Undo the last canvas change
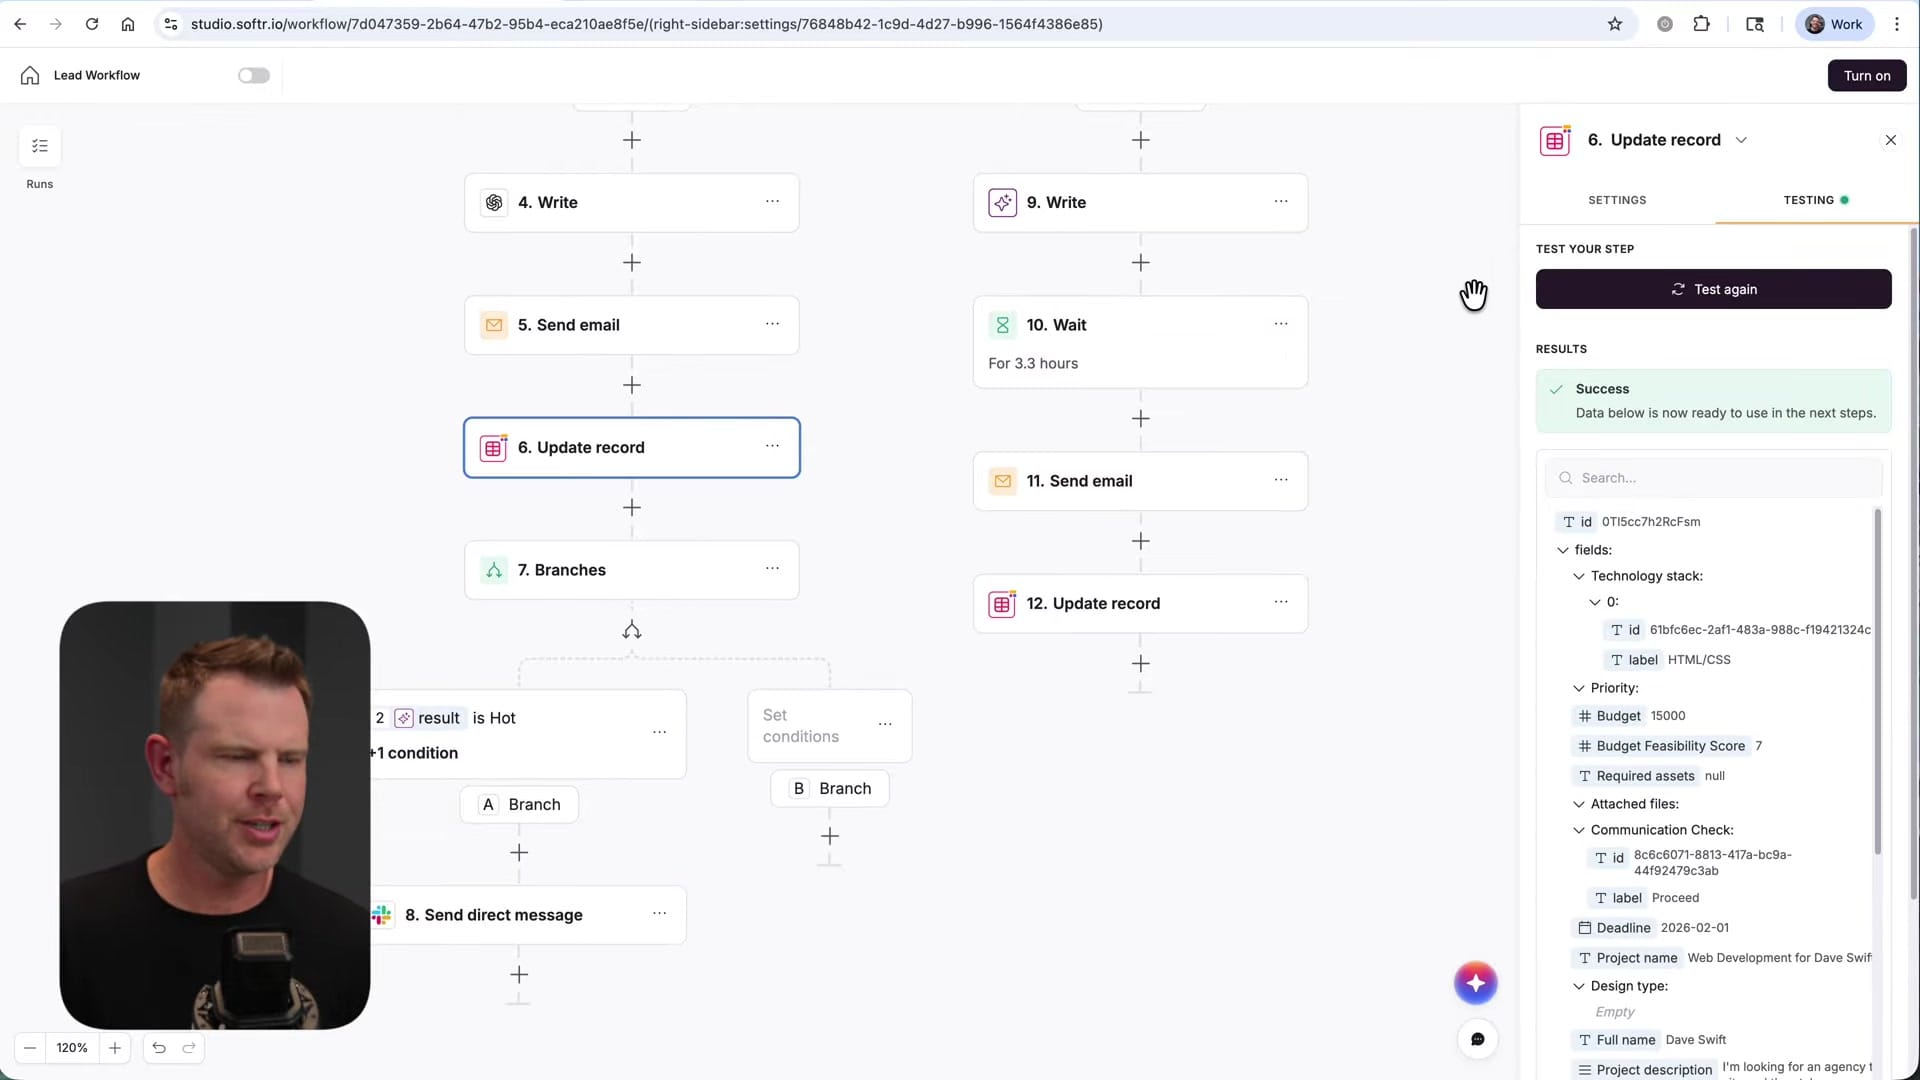Image resolution: width=1920 pixels, height=1080 pixels. (159, 1048)
